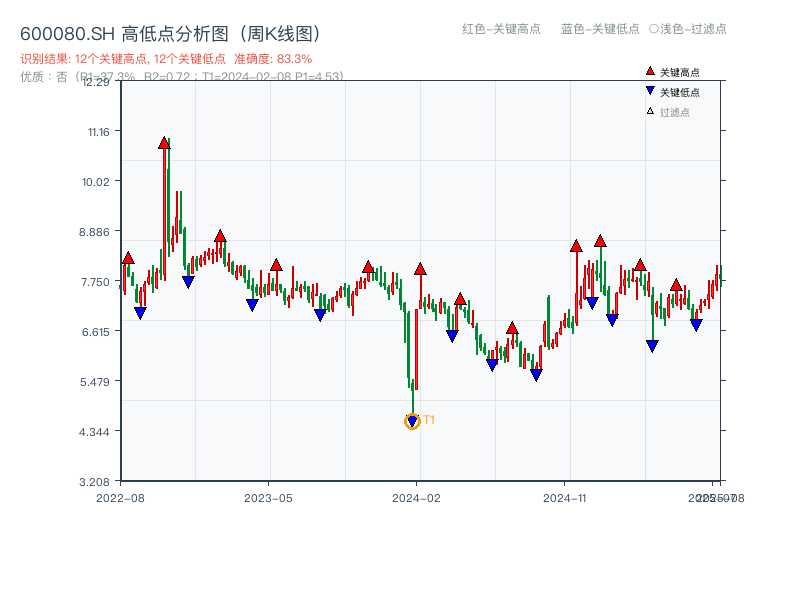Select the key-high marker on the first 2022-08 candle
The image size is (800, 600).
click(128, 258)
